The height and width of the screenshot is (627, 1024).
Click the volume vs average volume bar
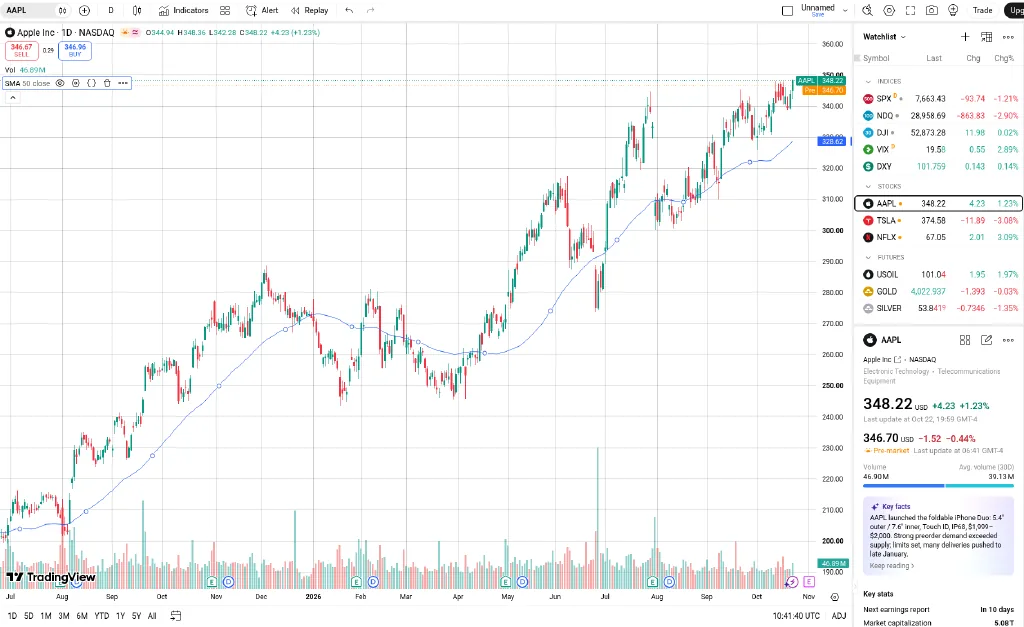click(938, 485)
